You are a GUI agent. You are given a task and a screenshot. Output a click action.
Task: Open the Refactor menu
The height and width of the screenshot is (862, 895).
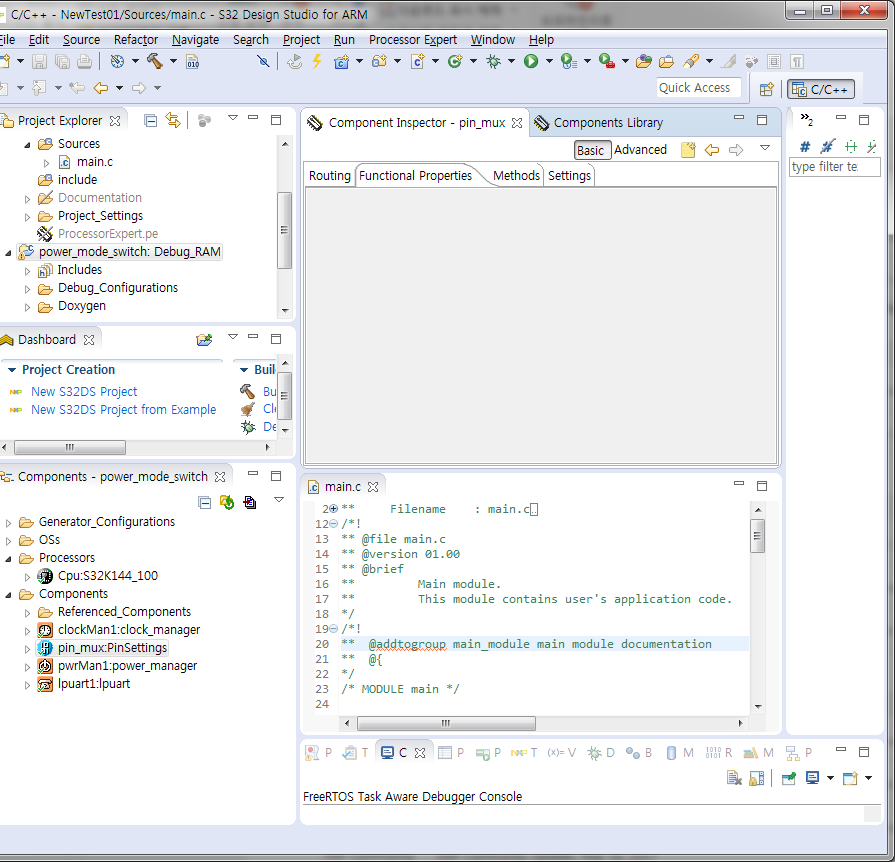[136, 39]
